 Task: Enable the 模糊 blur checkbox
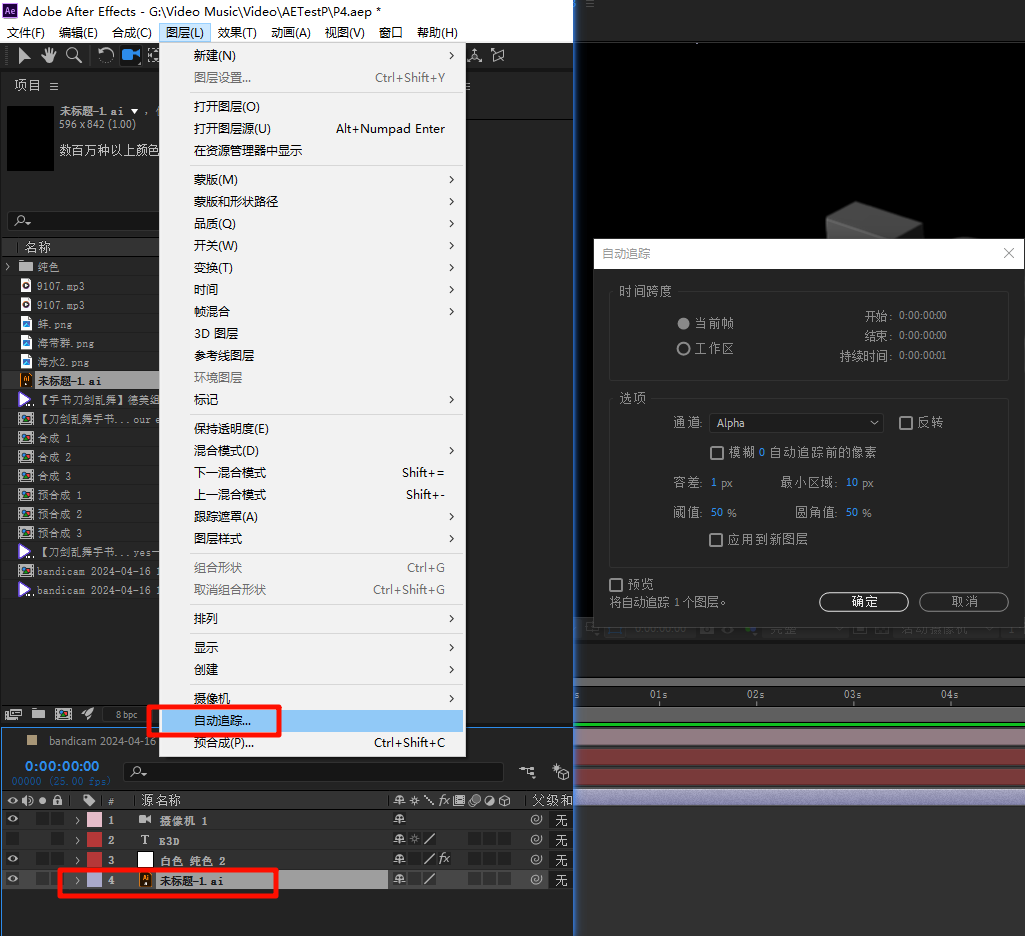[717, 453]
